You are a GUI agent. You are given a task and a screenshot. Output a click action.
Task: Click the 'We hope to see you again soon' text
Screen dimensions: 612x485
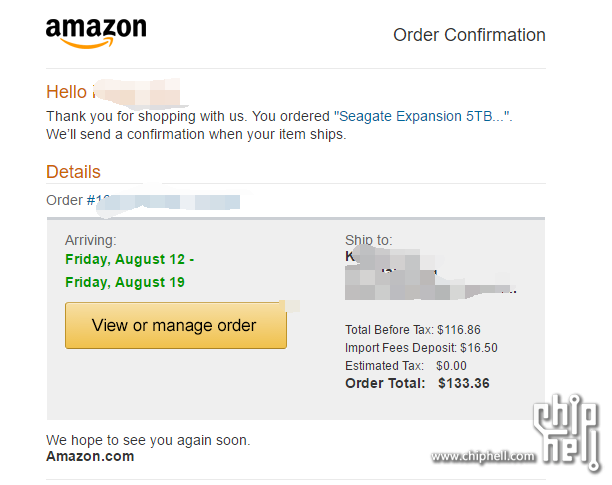[148, 440]
